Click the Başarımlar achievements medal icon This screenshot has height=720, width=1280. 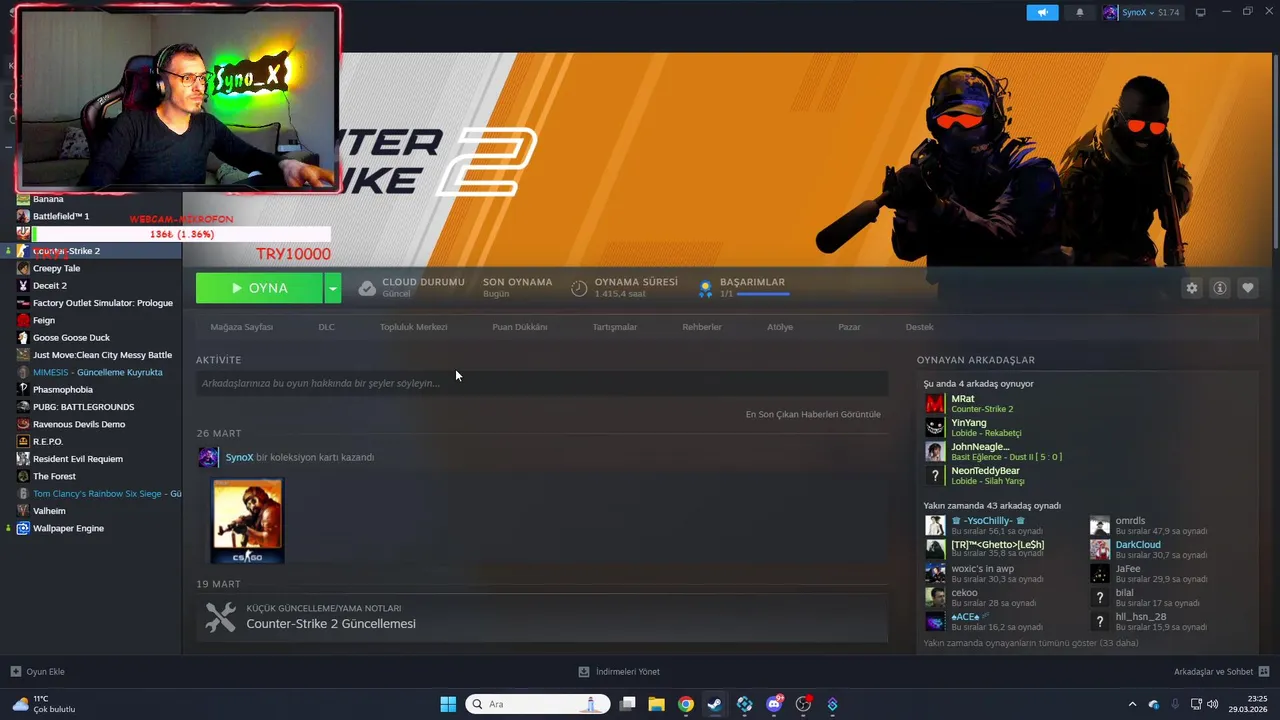705,288
